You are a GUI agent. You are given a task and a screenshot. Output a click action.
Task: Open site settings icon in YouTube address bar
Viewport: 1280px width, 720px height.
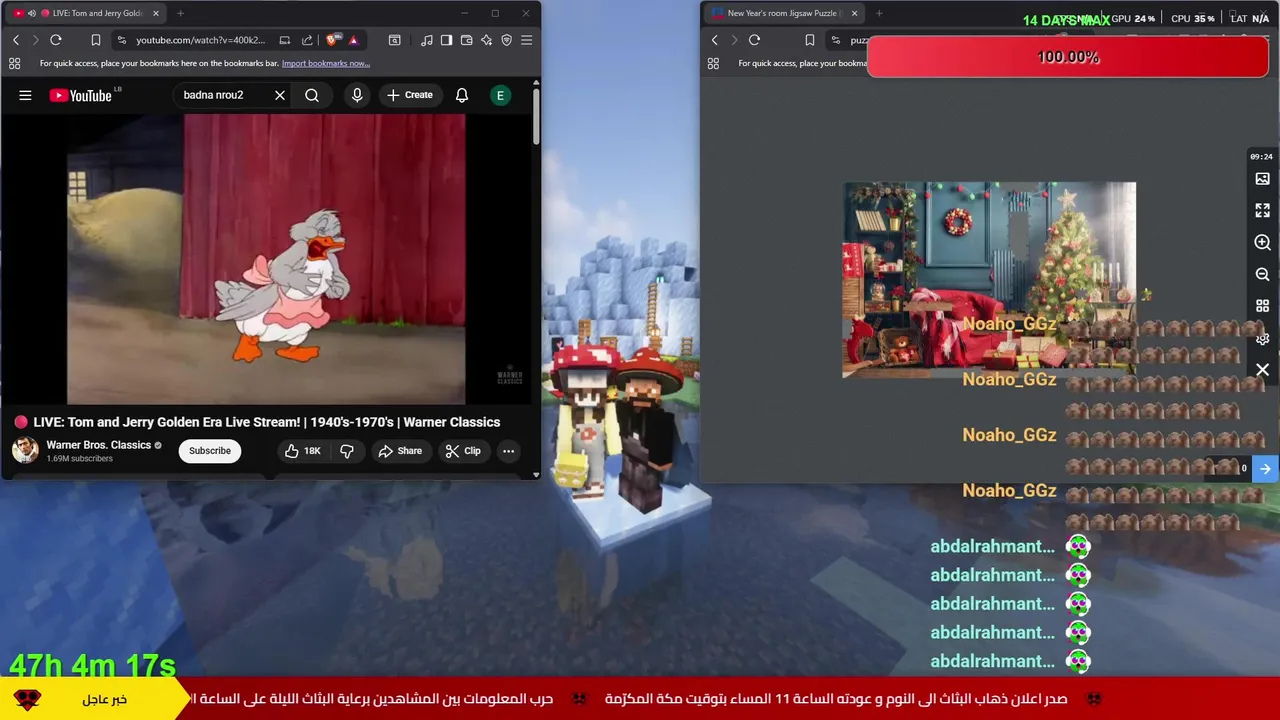(121, 40)
